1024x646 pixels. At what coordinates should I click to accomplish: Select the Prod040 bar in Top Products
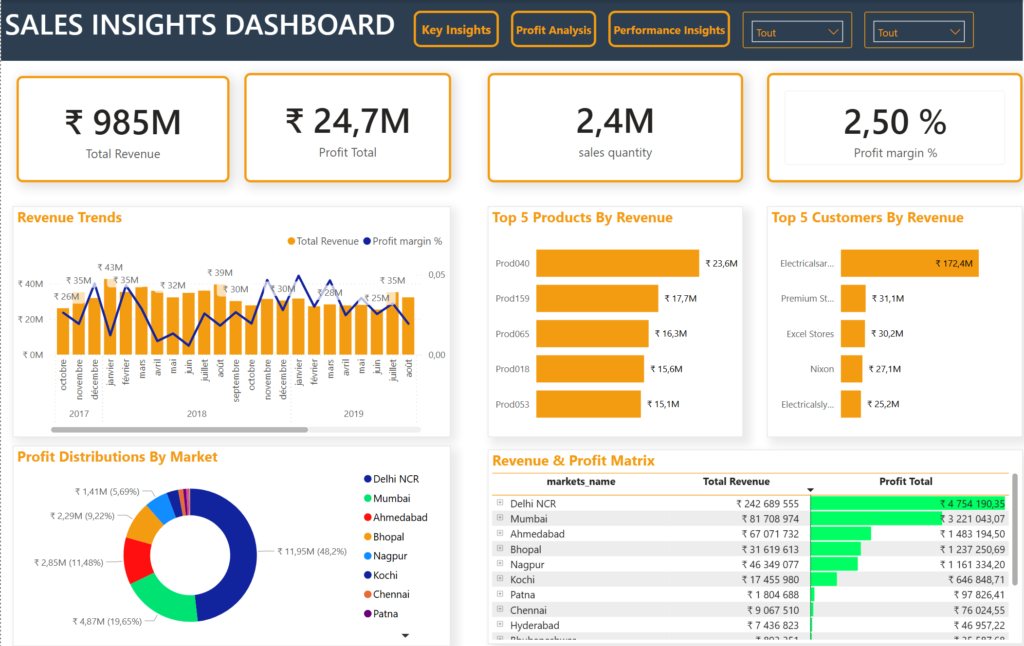pyautogui.click(x=617, y=264)
